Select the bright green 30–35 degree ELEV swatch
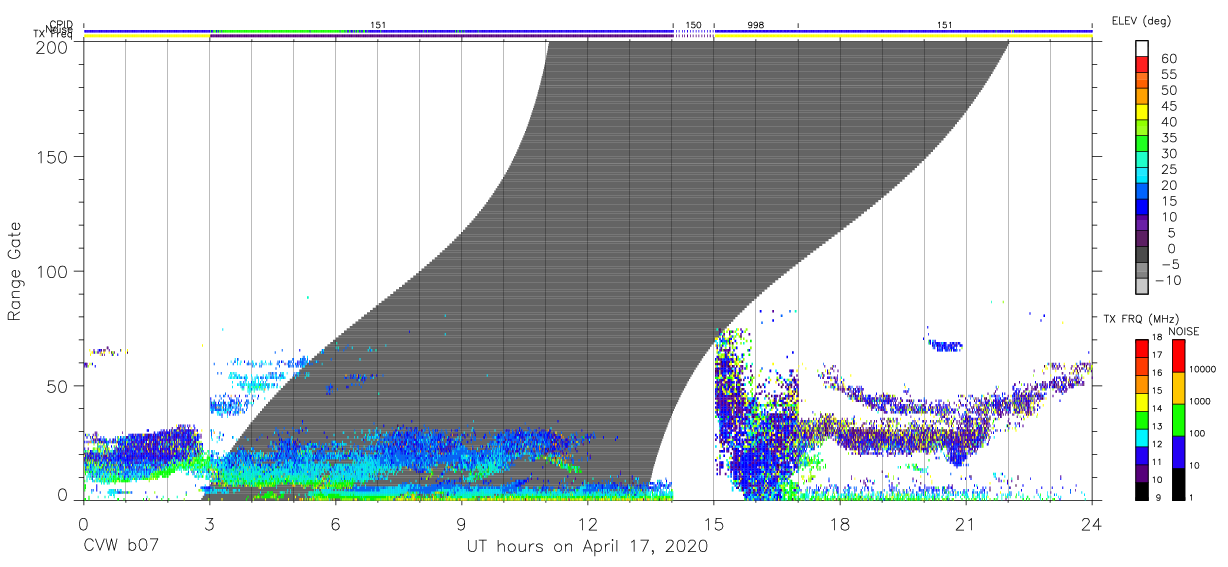The image size is (1228, 567). click(x=1143, y=145)
